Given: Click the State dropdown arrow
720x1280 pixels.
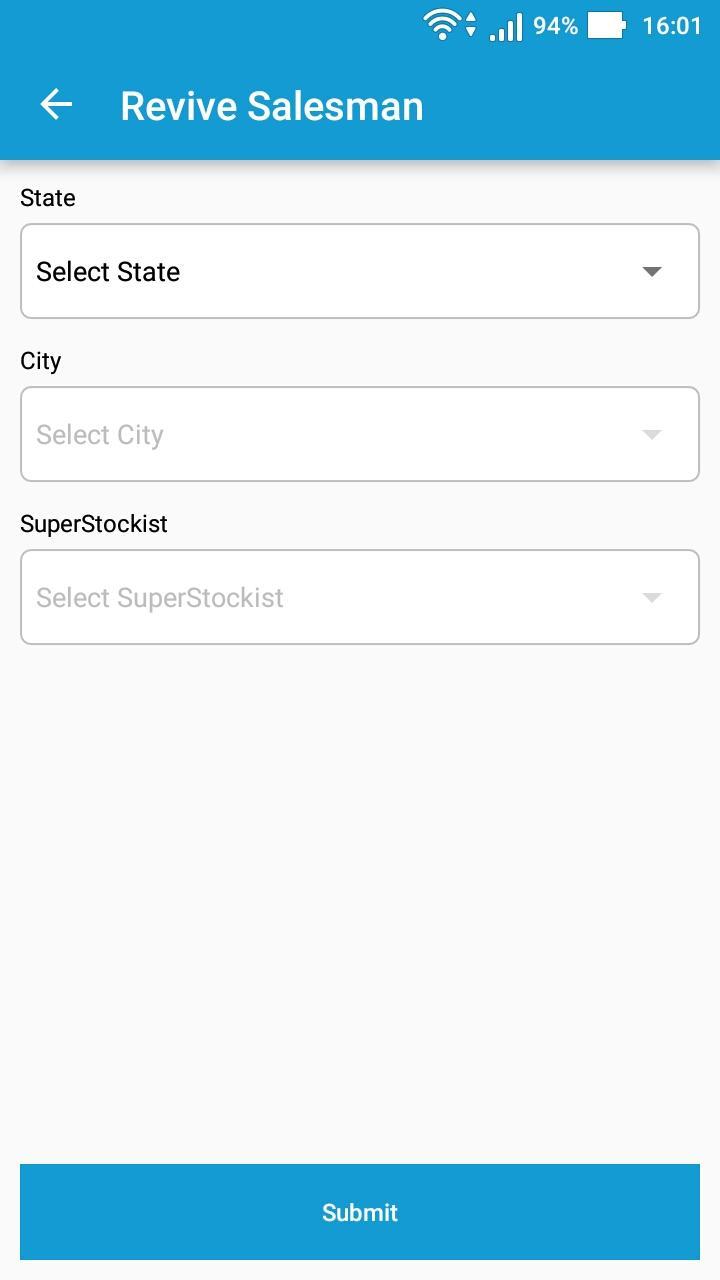Looking at the screenshot, I should [652, 271].
